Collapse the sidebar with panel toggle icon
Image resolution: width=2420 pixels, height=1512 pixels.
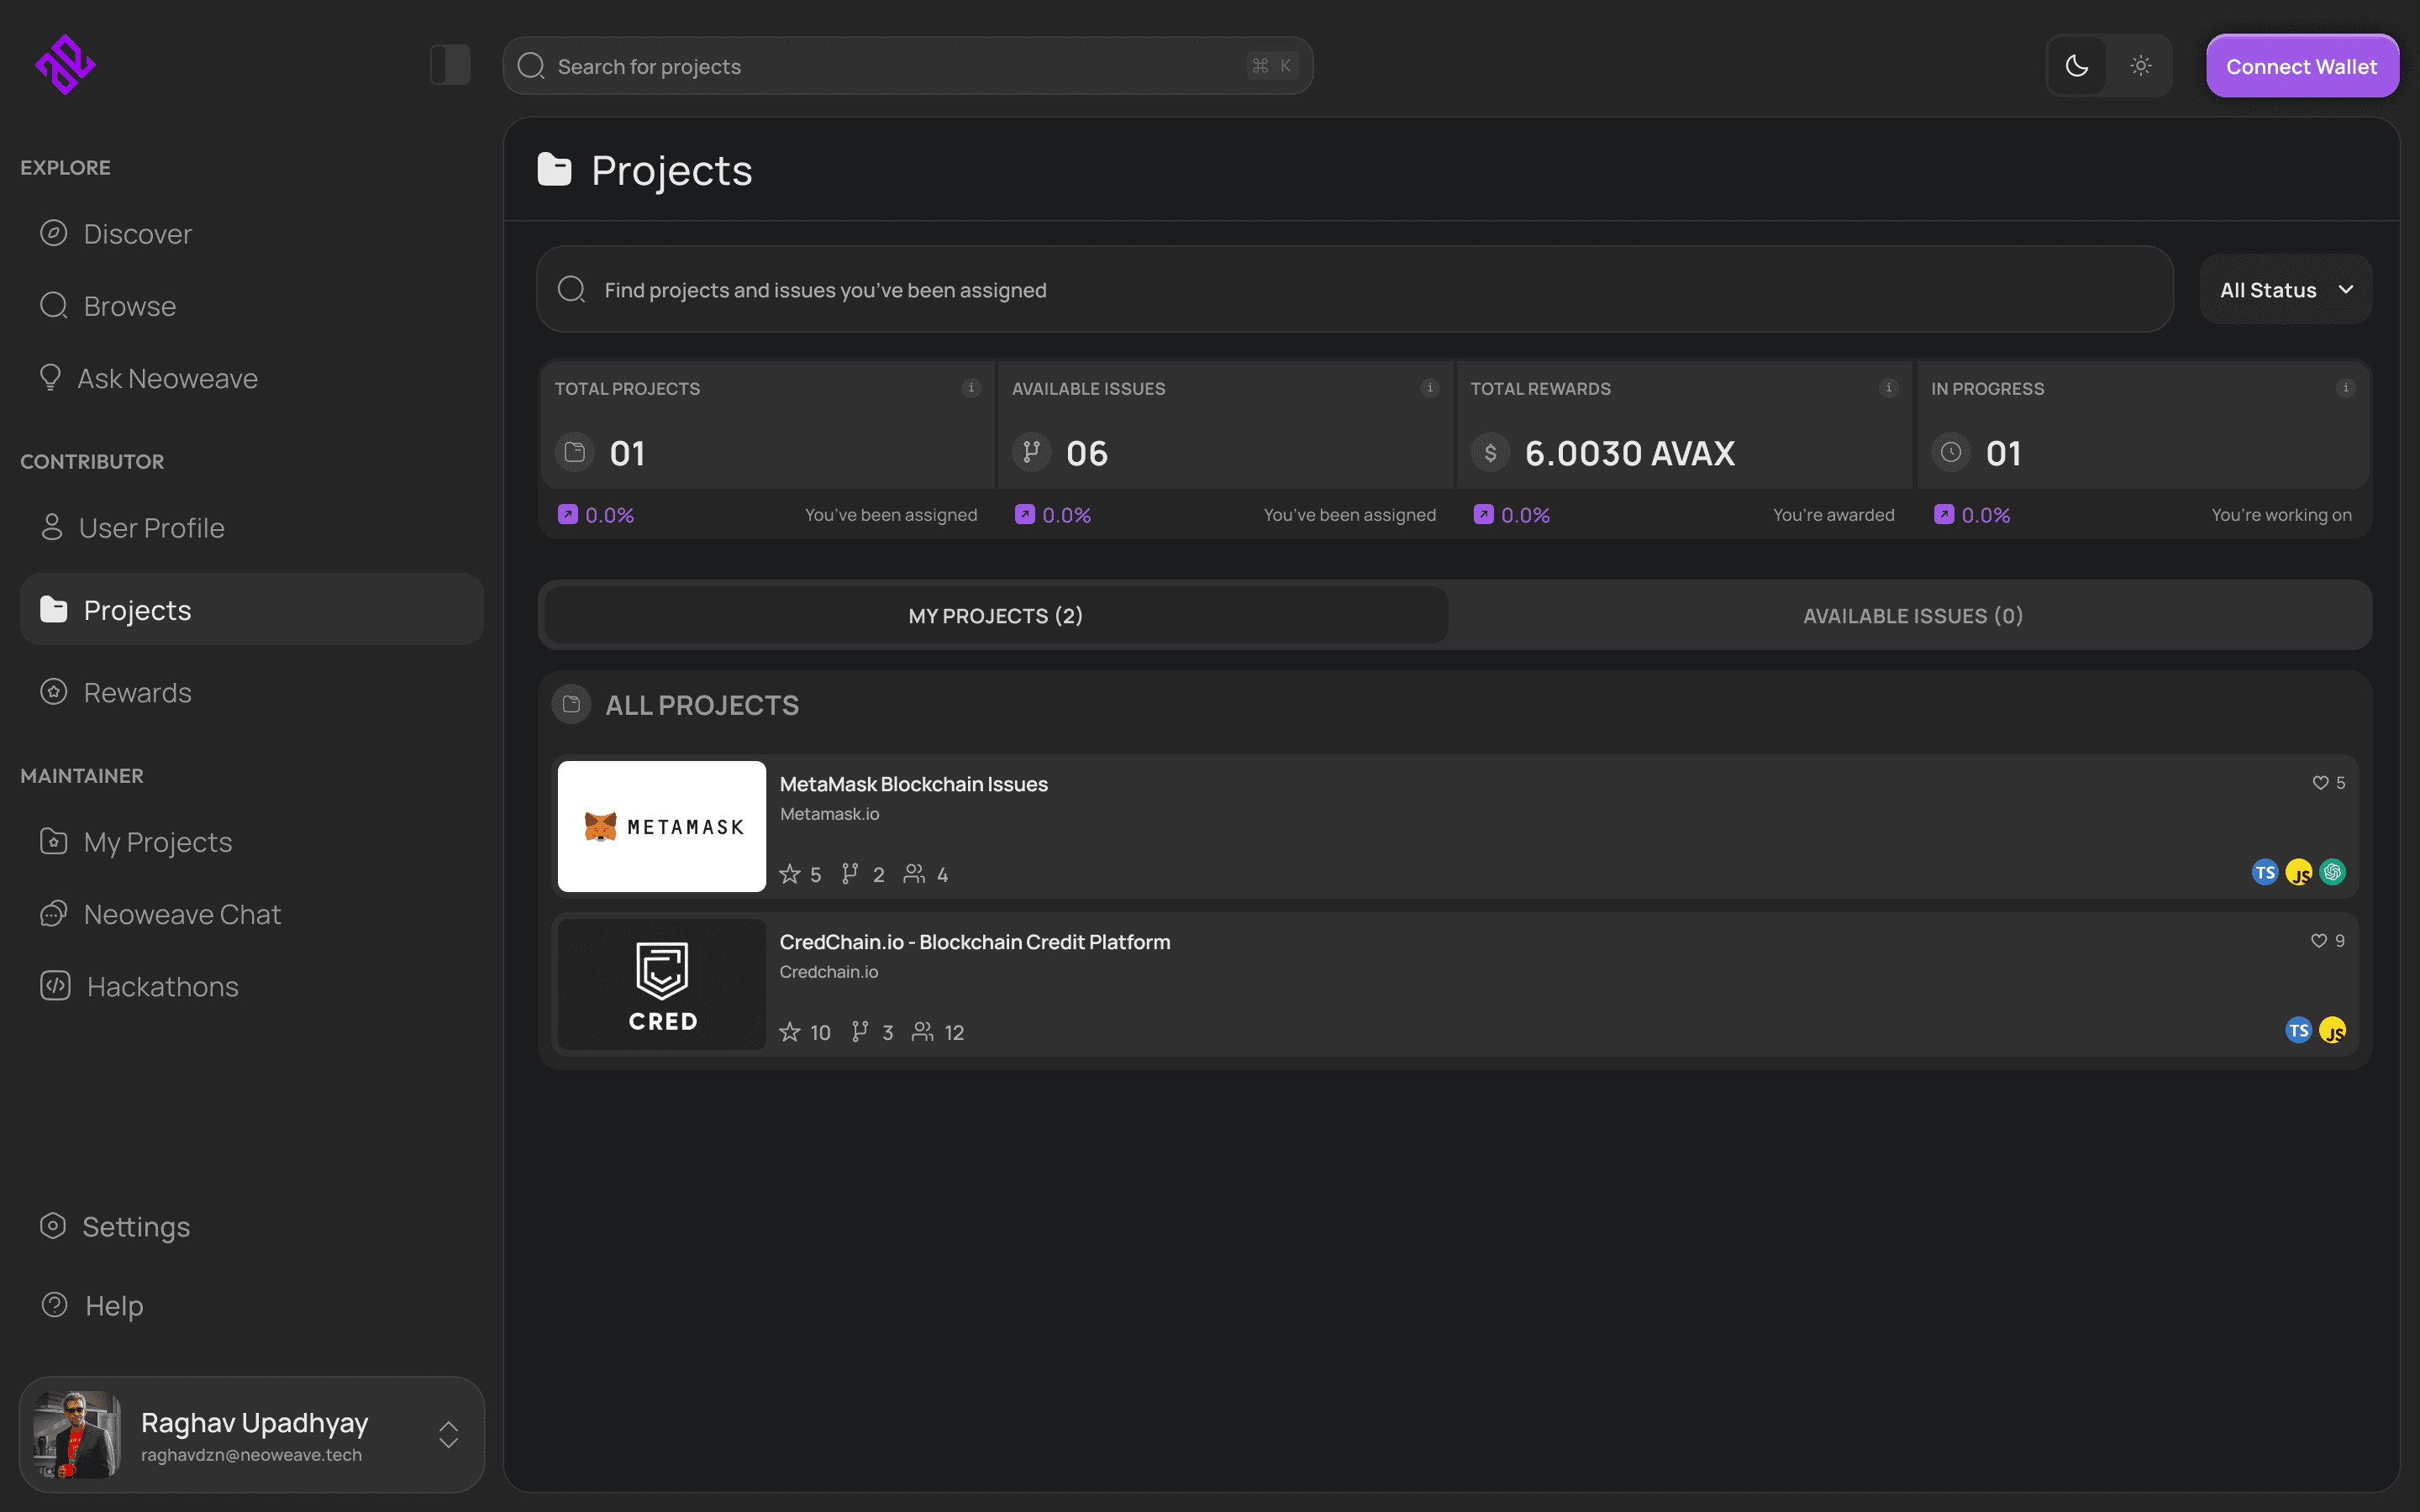tap(450, 65)
